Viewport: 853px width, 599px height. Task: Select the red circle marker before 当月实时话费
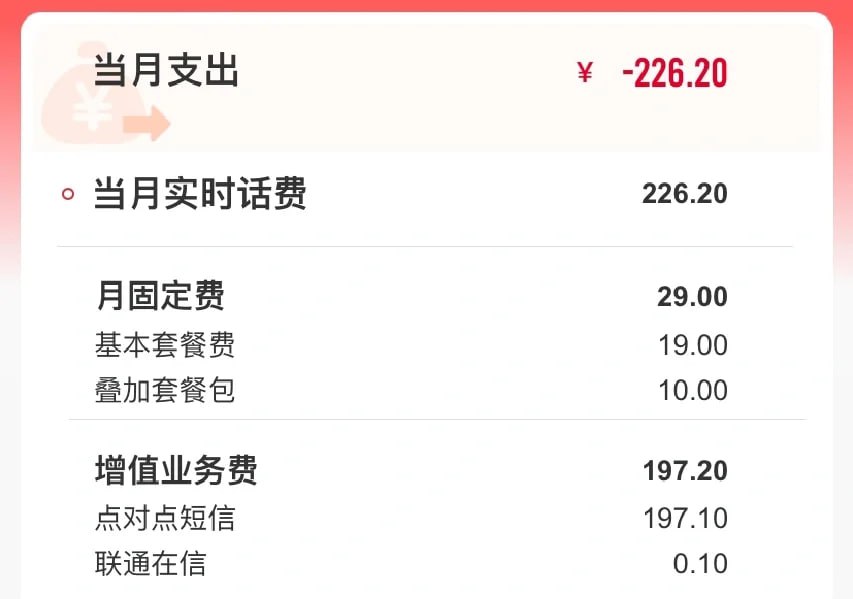[66, 194]
